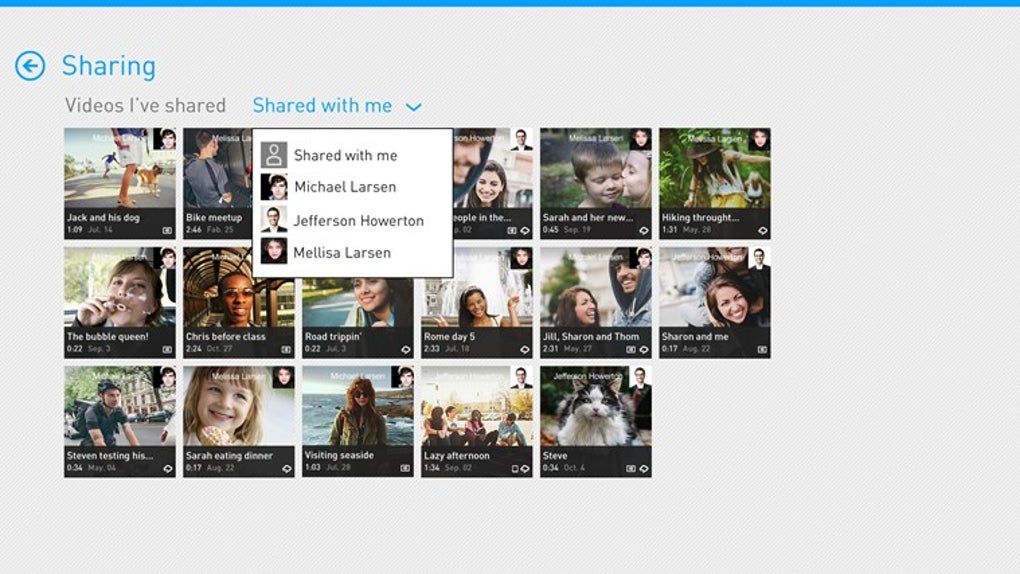Click the phone icon on Lazy afternoon card

click(x=515, y=469)
